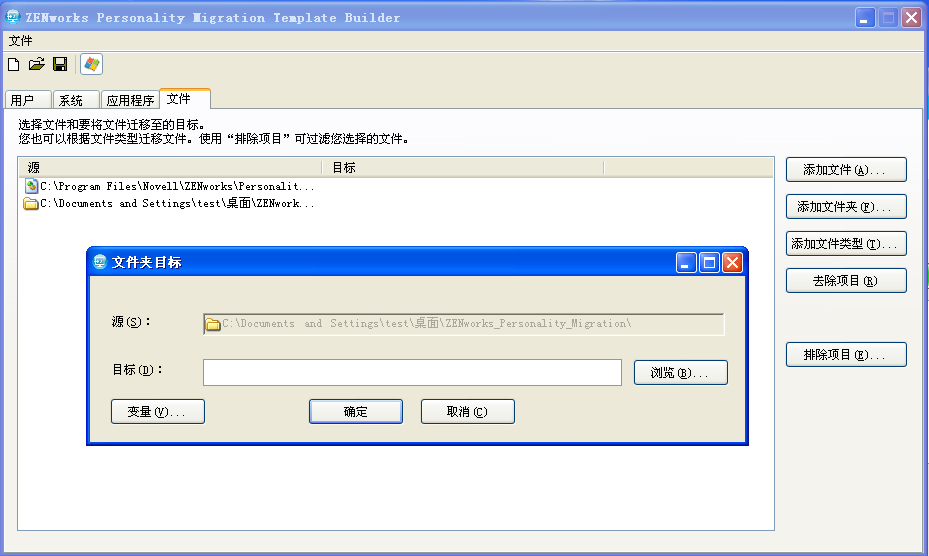Click the 添加文件类型(T)... button
The width and height of the screenshot is (929, 556).
(846, 244)
